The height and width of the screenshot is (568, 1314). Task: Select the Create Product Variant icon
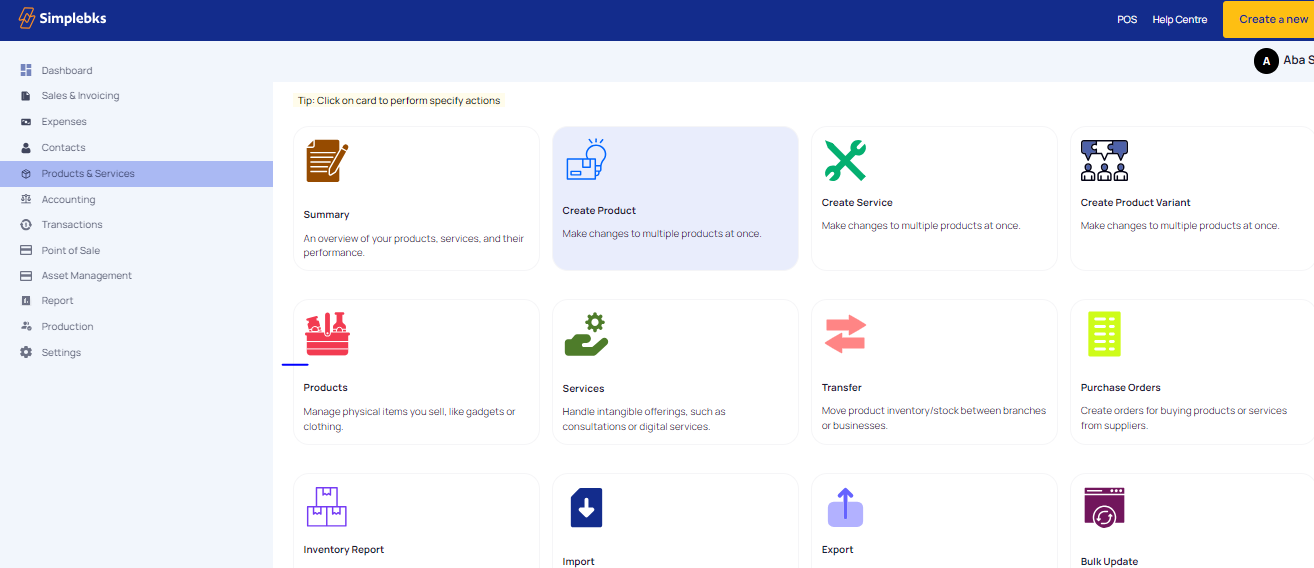click(1104, 160)
